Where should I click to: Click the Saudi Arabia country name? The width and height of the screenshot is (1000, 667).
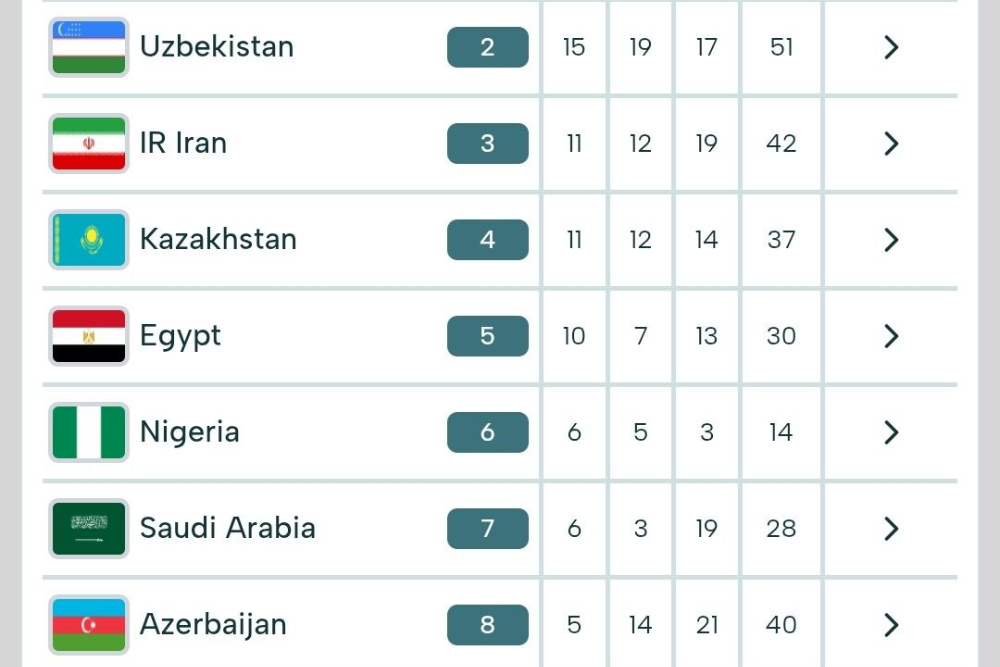pyautogui.click(x=228, y=528)
